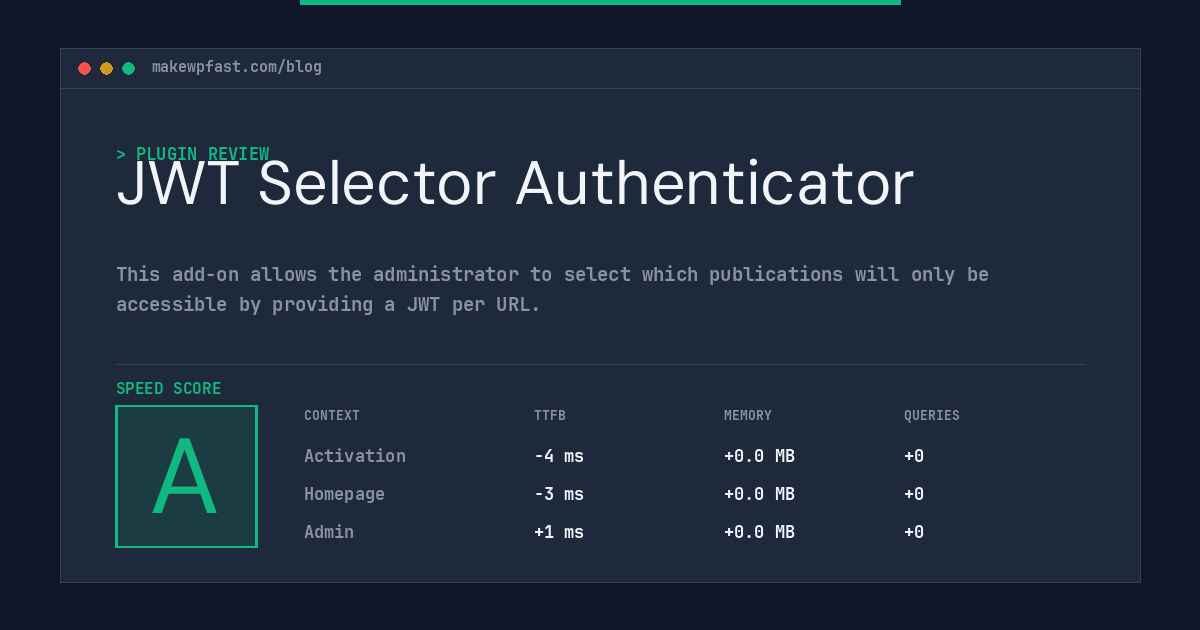Screen dimensions: 1200x630
Task: Click the makewpfast.com/blog address text
Action: [237, 67]
